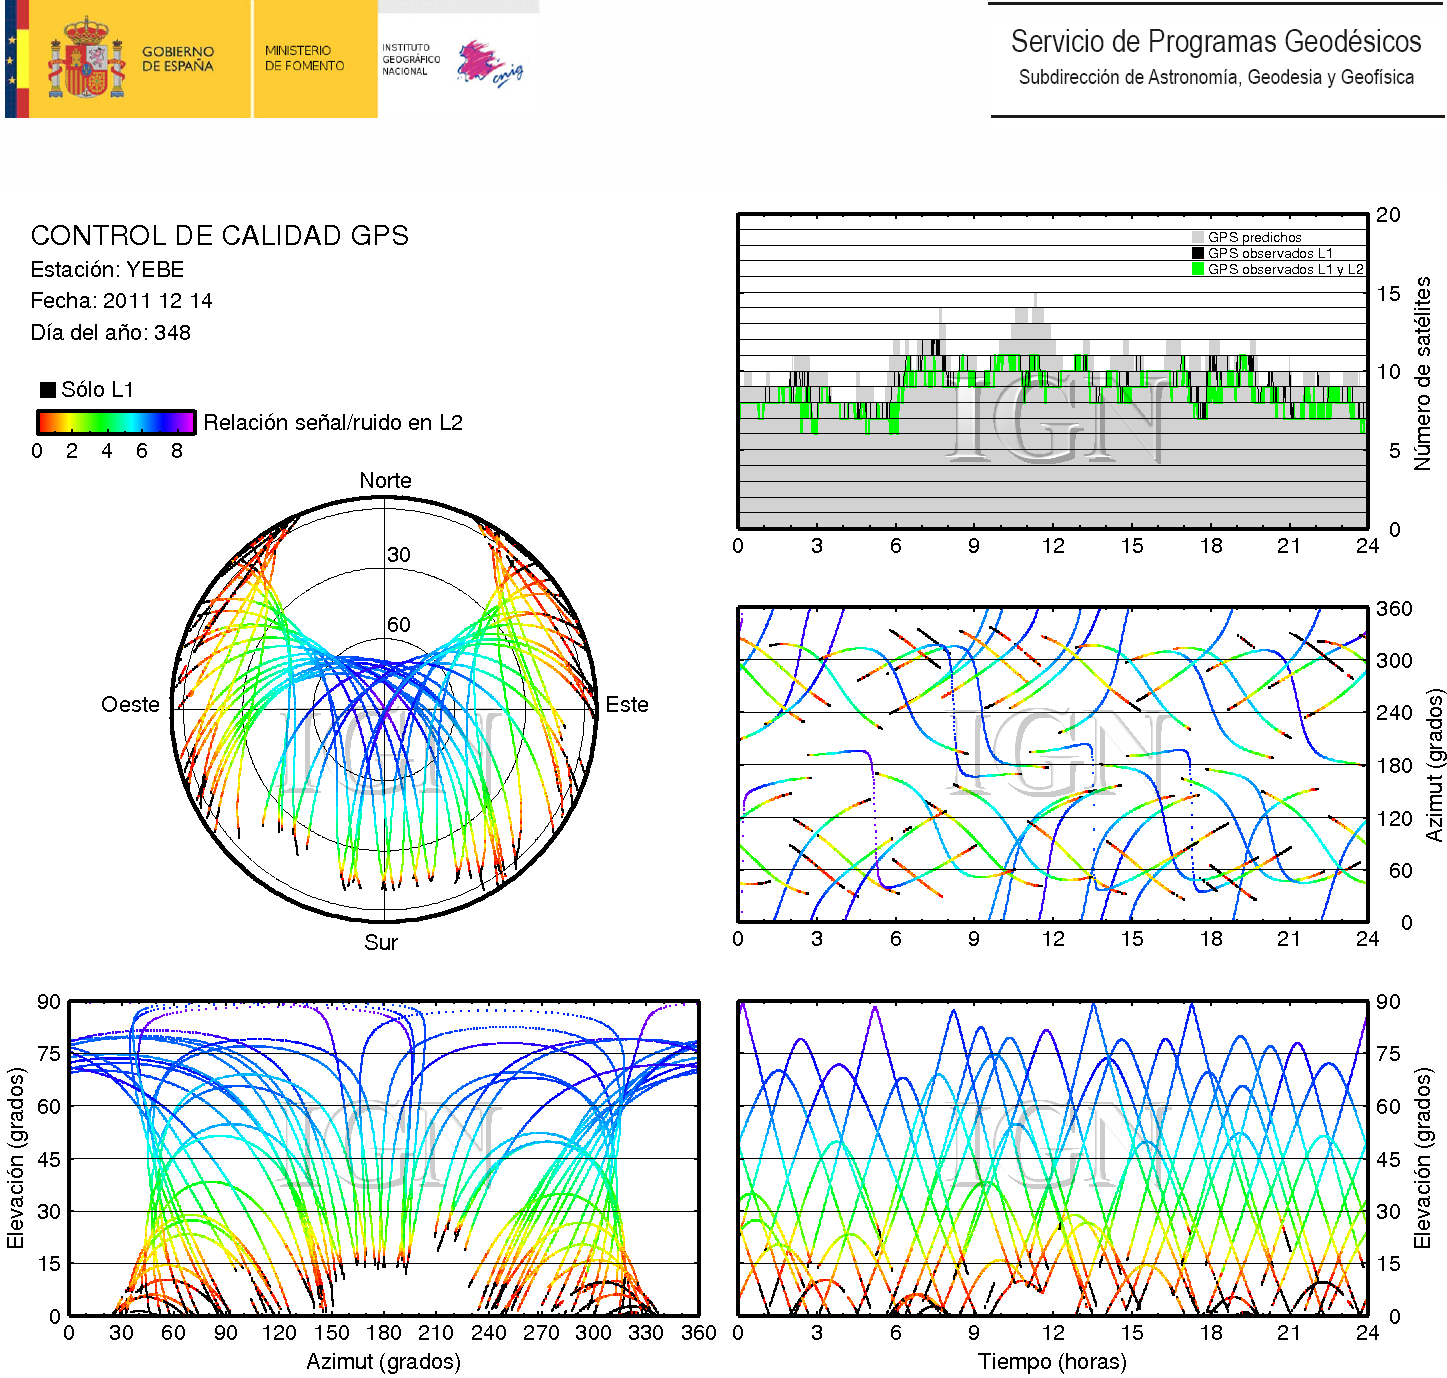
Task: Click the Spanish coat of arms emblem
Action: [86, 59]
